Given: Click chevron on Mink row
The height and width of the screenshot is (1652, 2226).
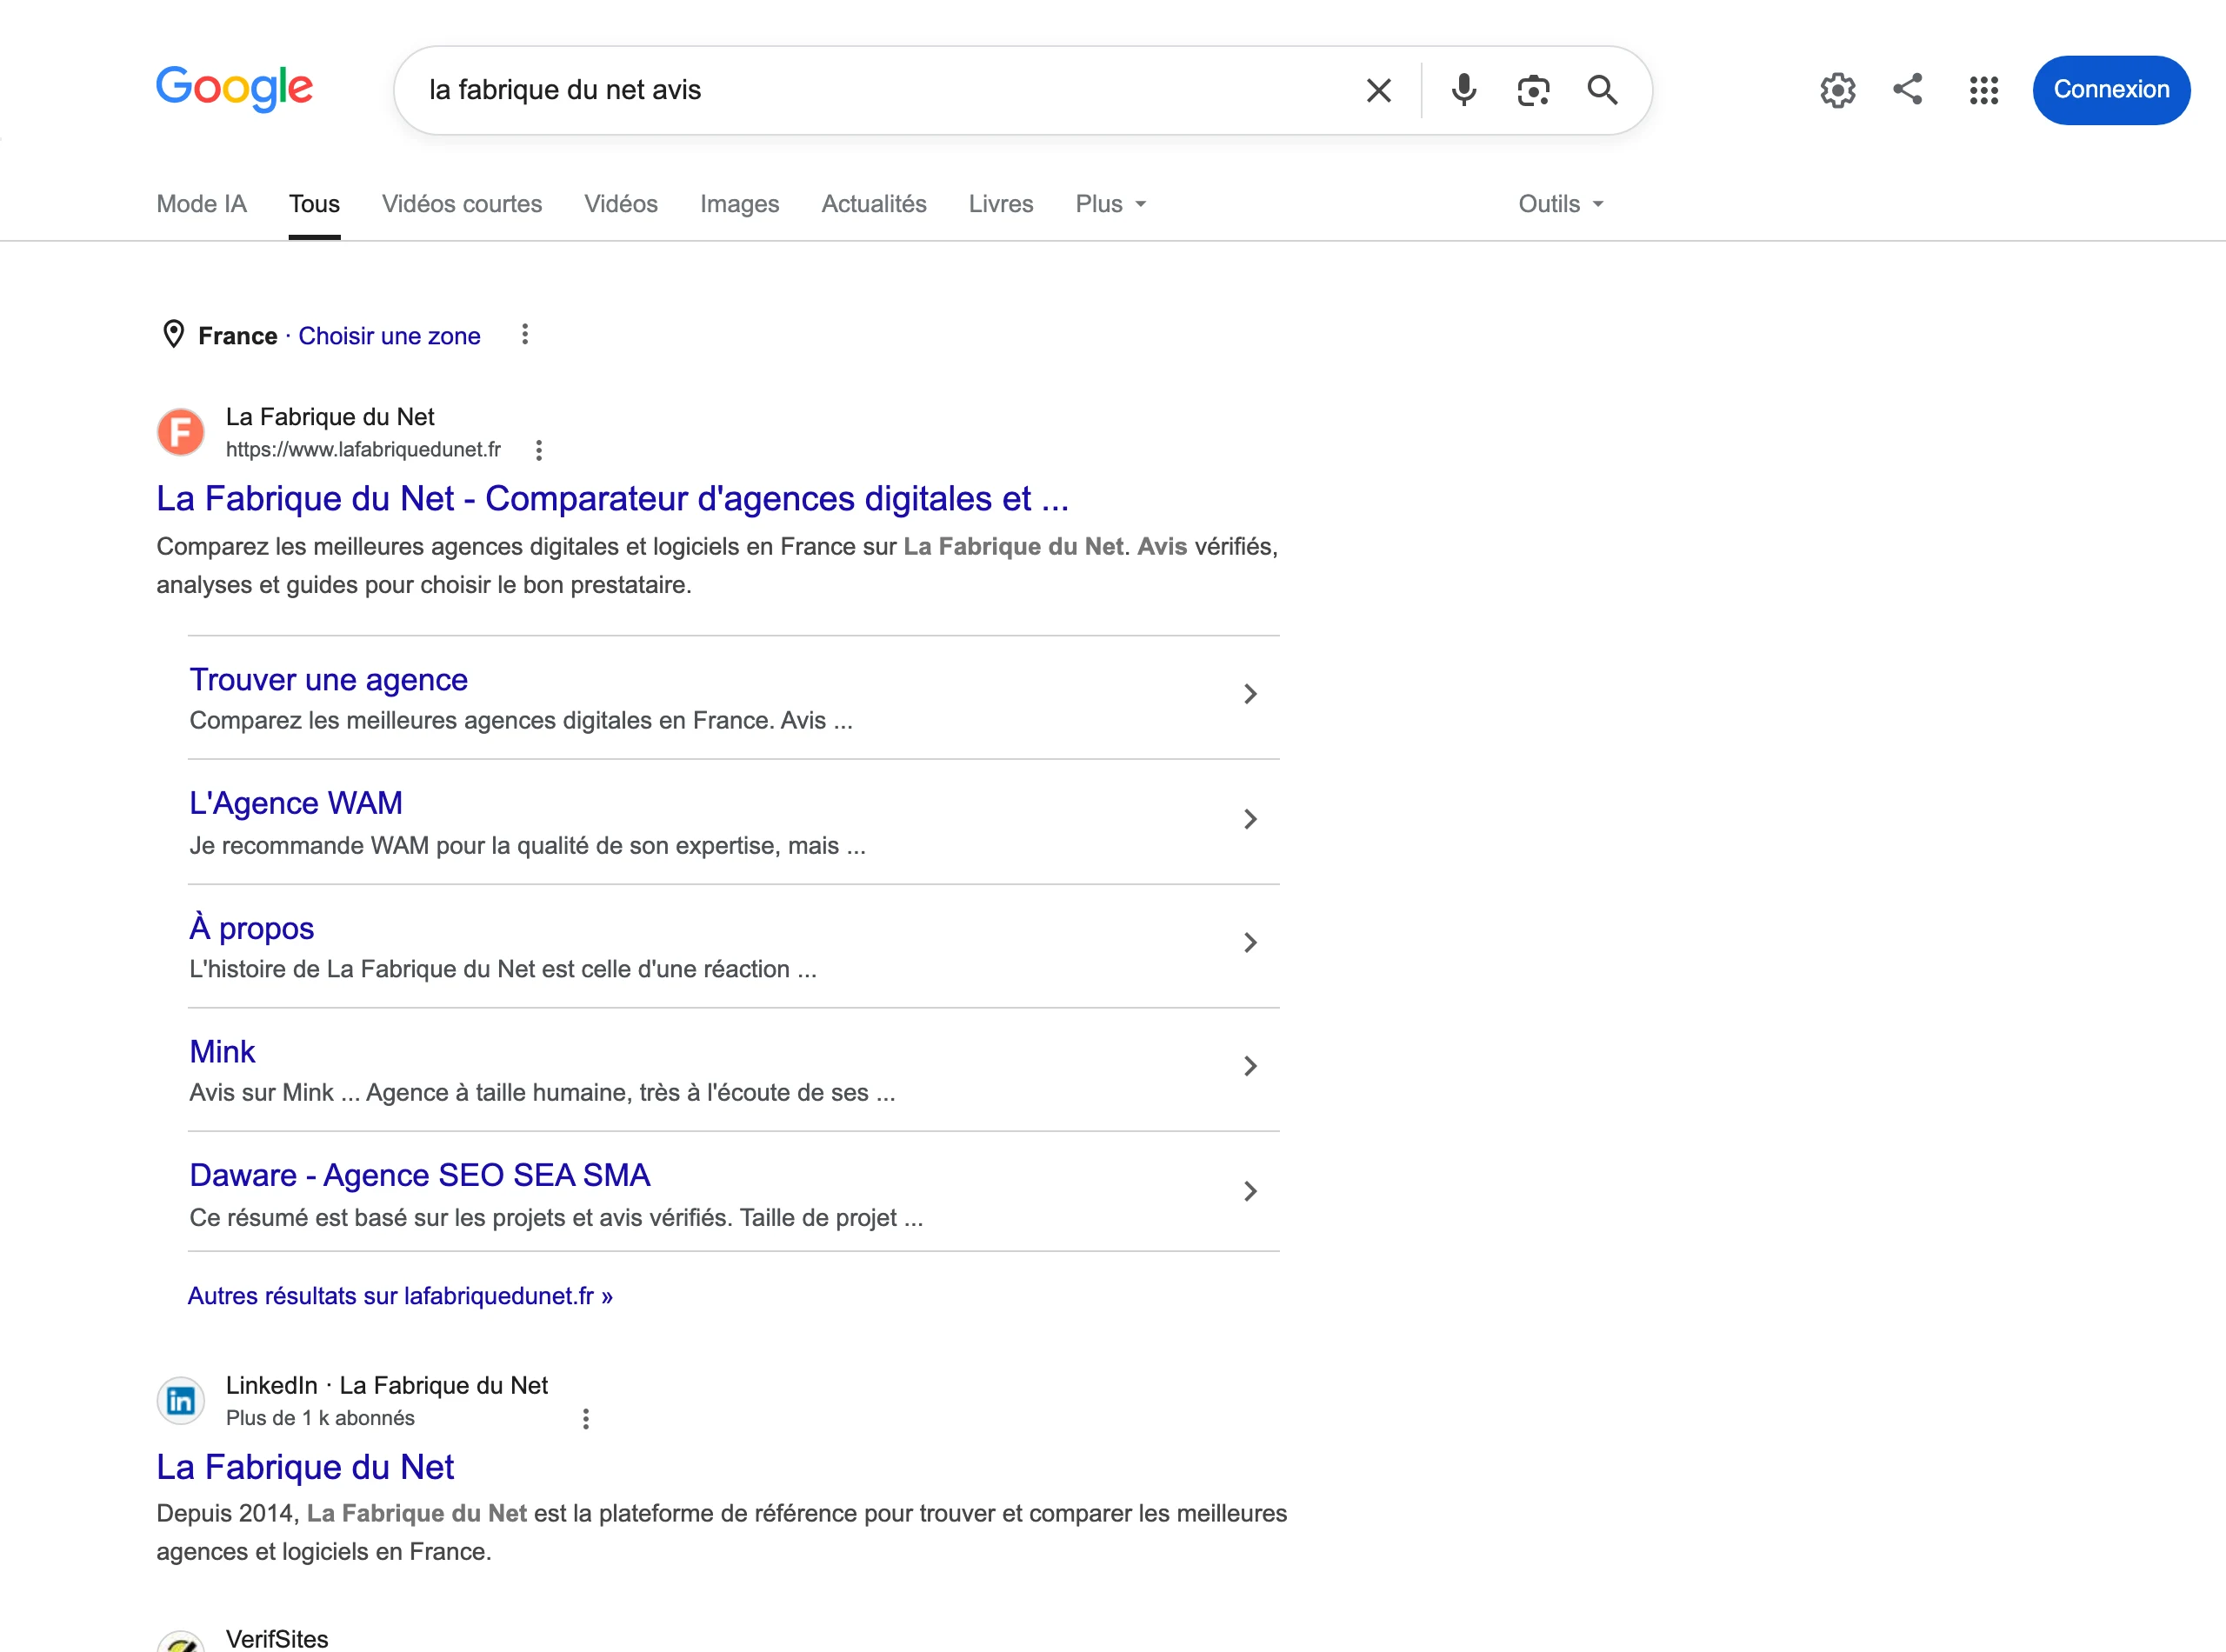Looking at the screenshot, I should 1250,1066.
